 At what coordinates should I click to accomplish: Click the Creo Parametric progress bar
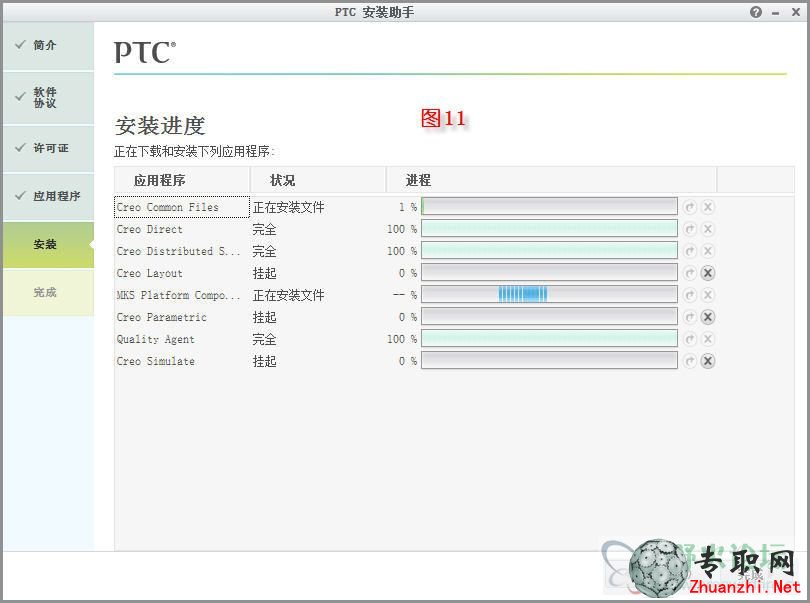pos(549,316)
